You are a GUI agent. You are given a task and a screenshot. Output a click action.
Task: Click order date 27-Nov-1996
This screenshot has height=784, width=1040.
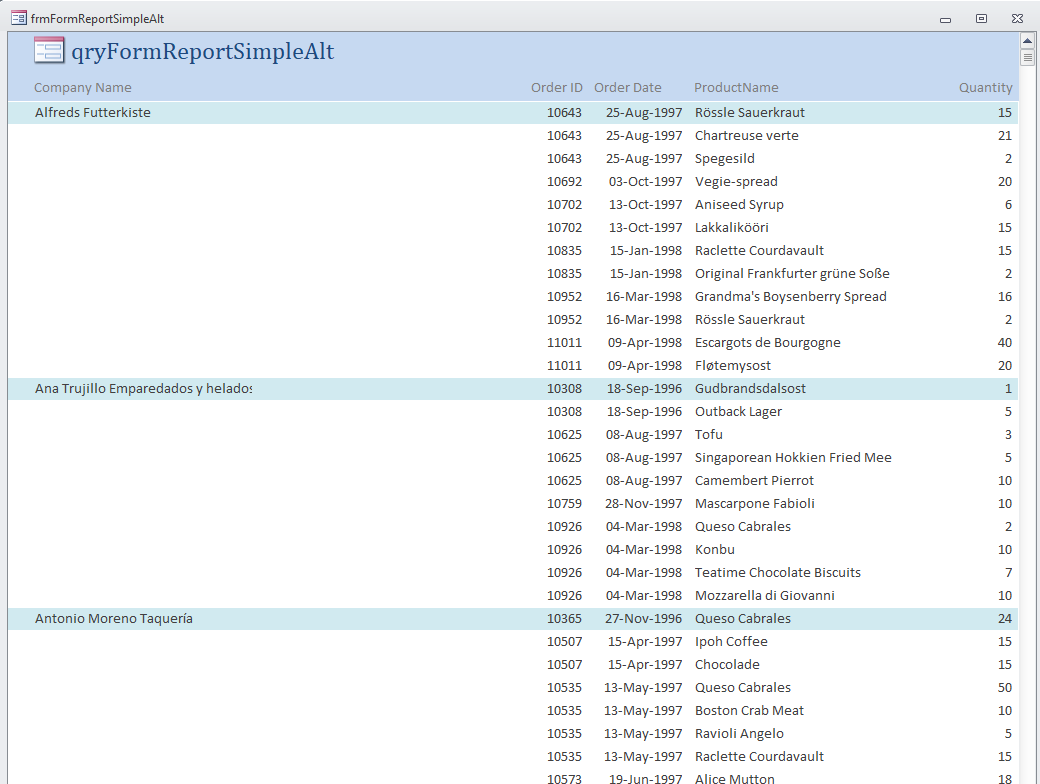[643, 619]
